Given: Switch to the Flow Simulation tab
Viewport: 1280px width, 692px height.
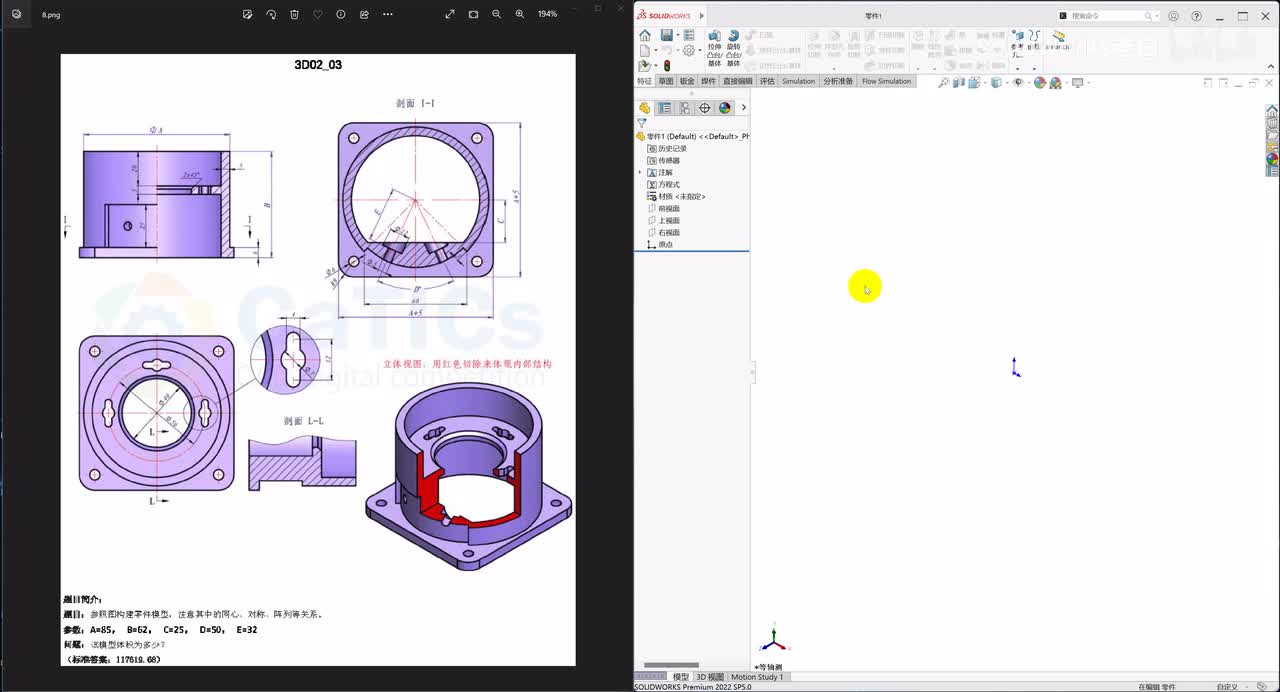Looking at the screenshot, I should point(886,81).
